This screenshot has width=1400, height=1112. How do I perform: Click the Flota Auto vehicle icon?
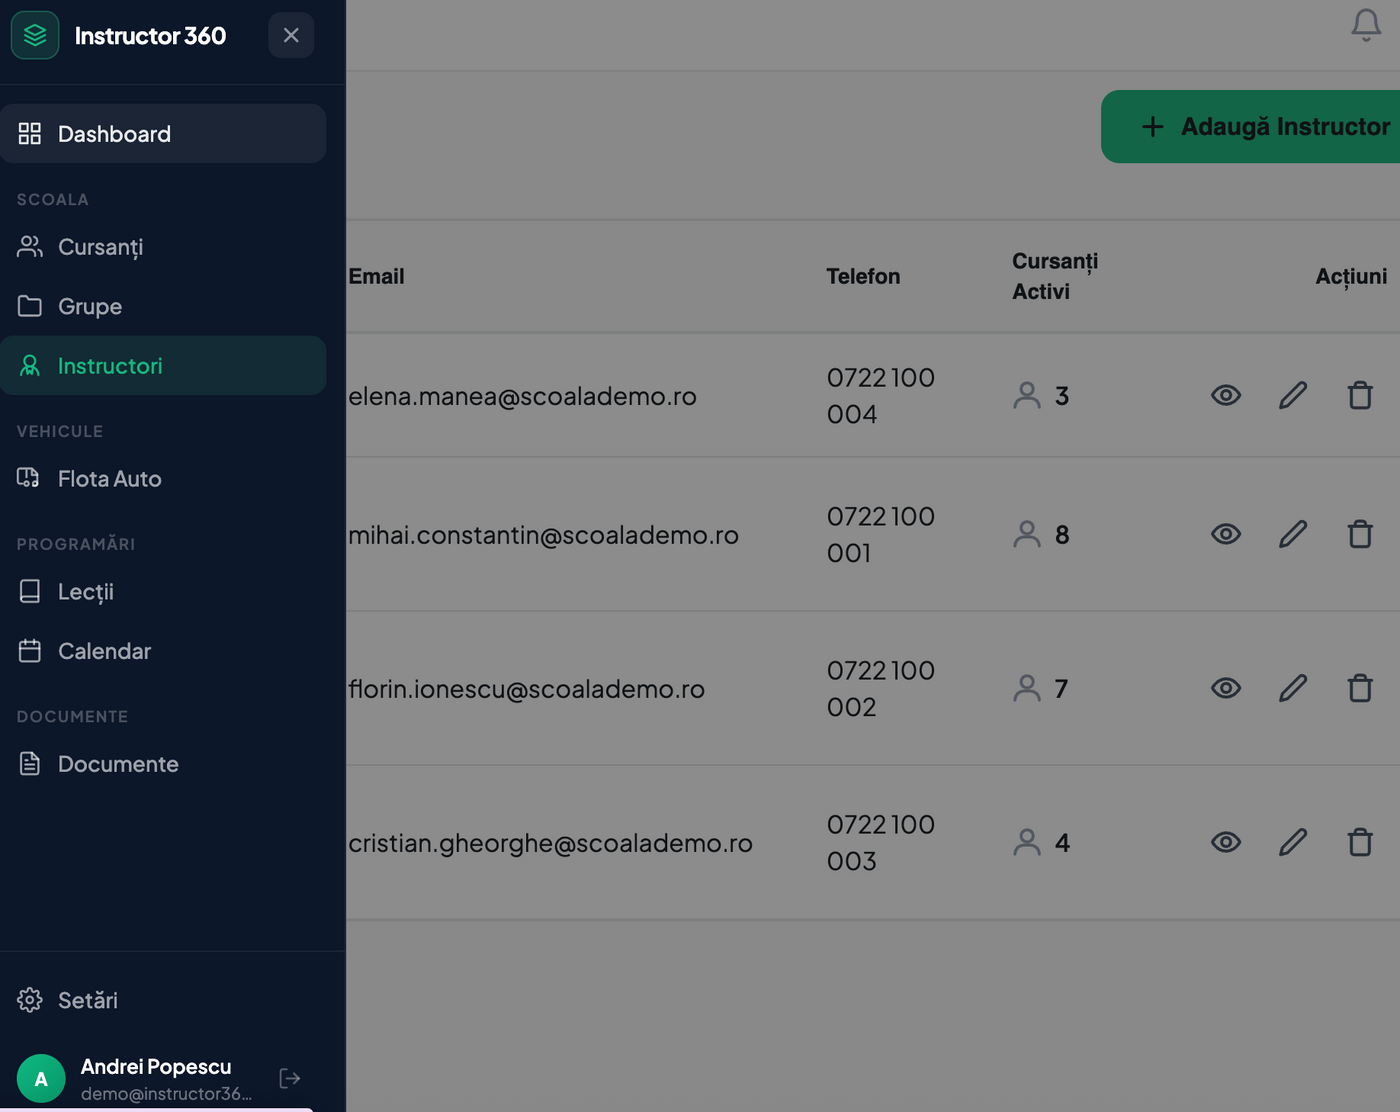(29, 478)
